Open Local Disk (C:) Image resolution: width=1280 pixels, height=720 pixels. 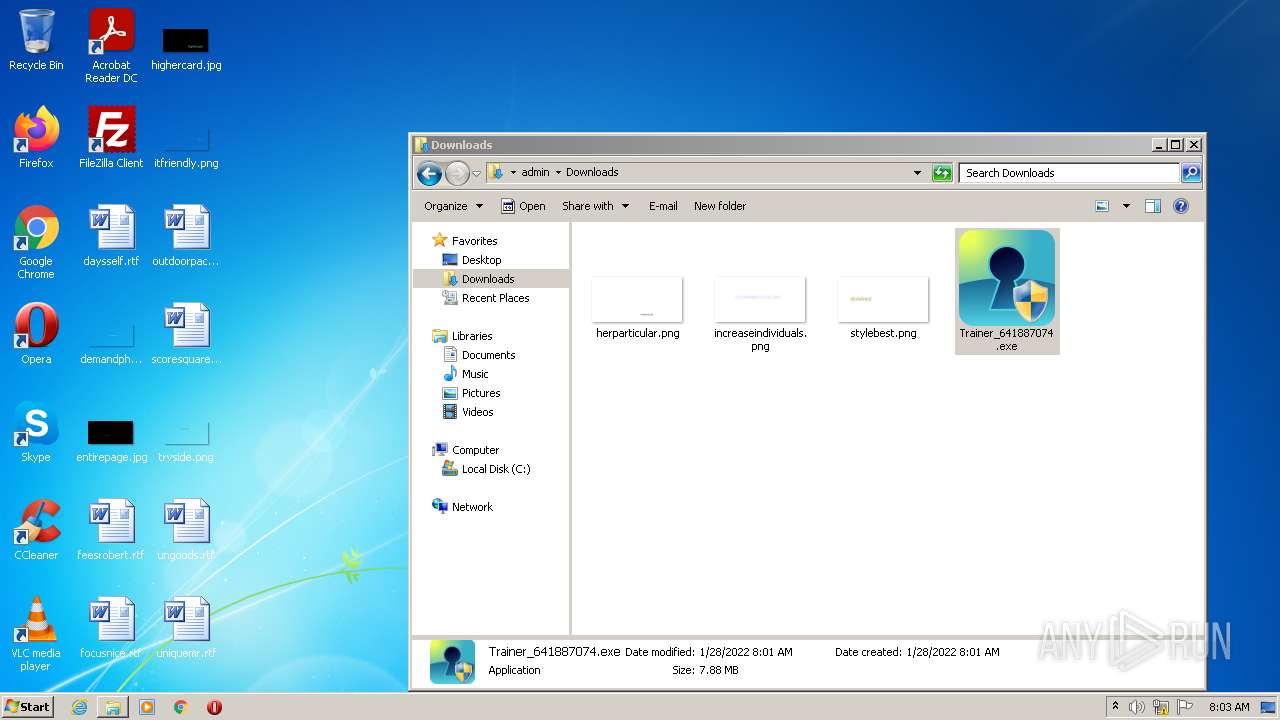point(495,469)
